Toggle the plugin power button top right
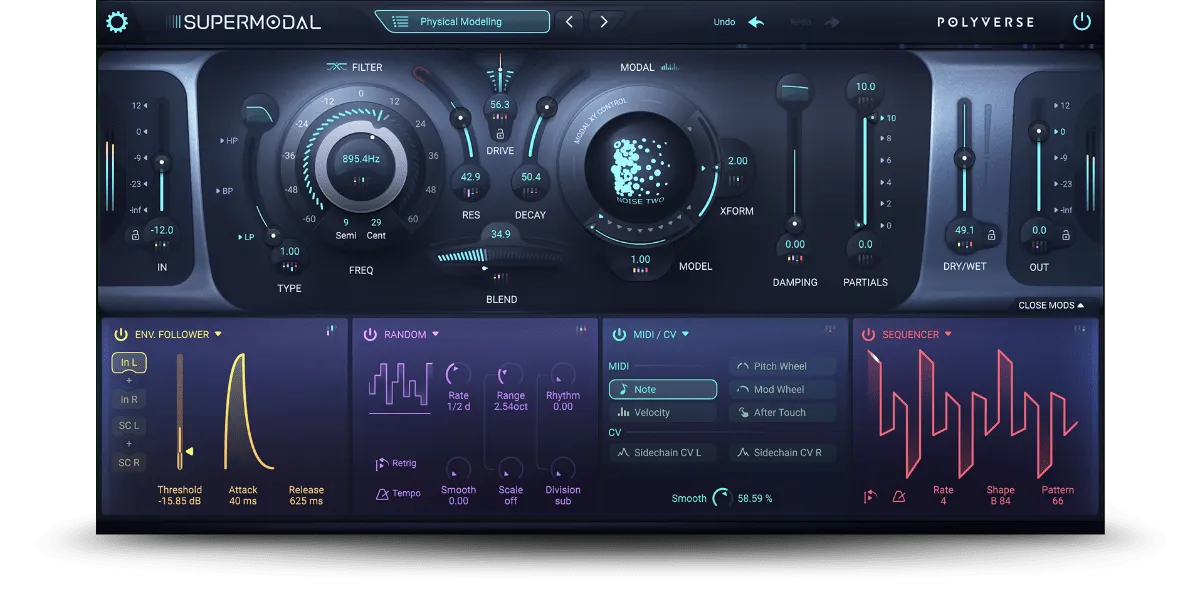This screenshot has width=1200, height=600. tap(1081, 21)
